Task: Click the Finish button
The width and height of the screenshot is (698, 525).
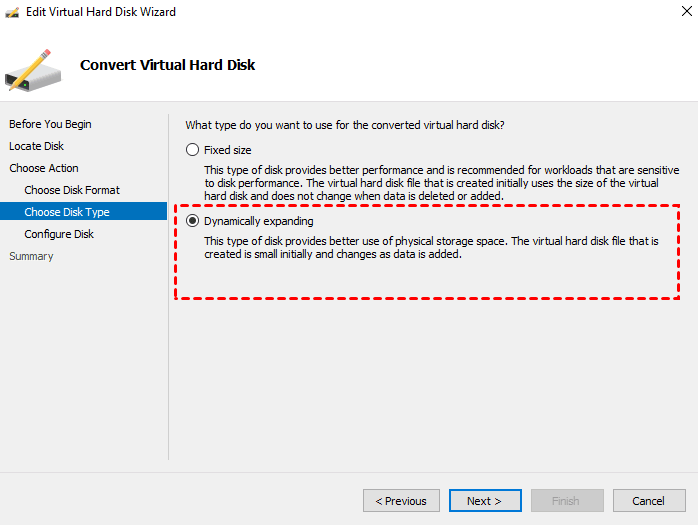Action: (x=566, y=501)
